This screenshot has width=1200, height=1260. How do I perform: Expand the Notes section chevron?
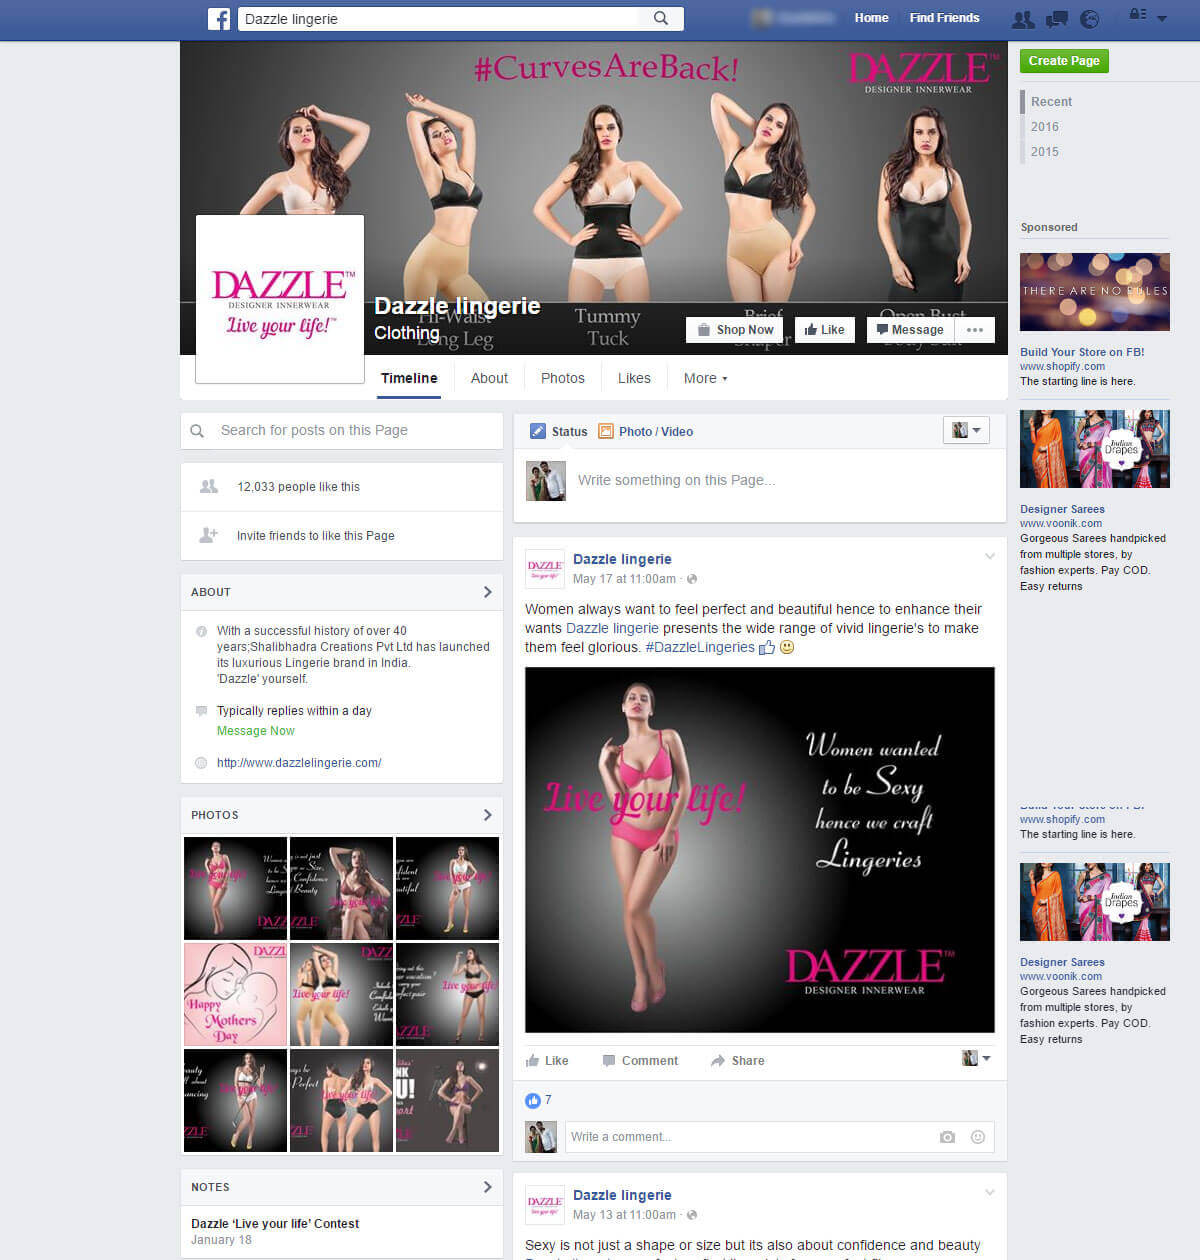click(x=488, y=1187)
